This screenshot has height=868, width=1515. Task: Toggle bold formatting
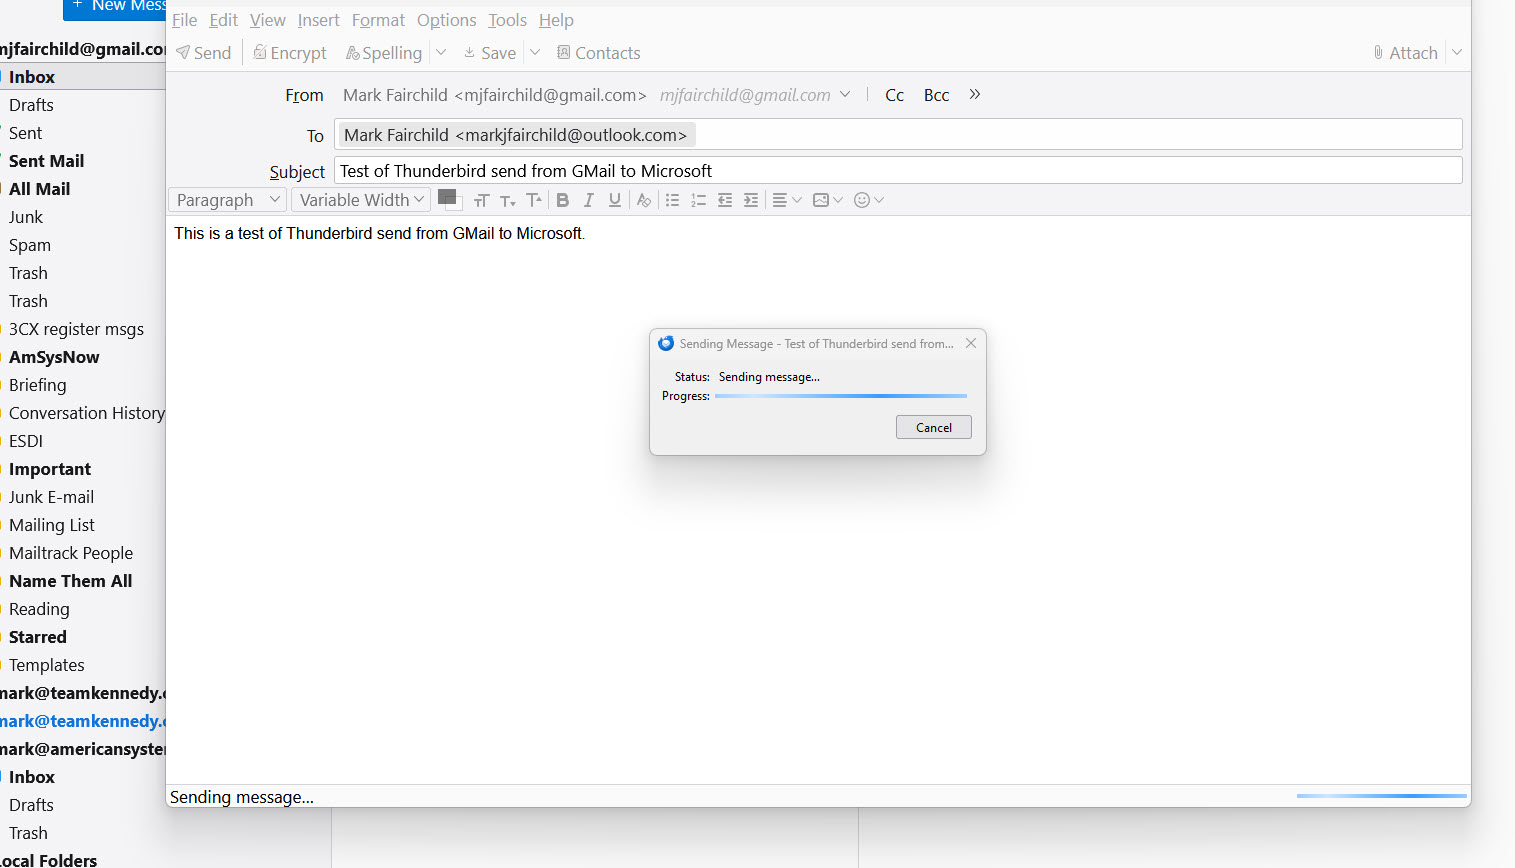click(563, 200)
